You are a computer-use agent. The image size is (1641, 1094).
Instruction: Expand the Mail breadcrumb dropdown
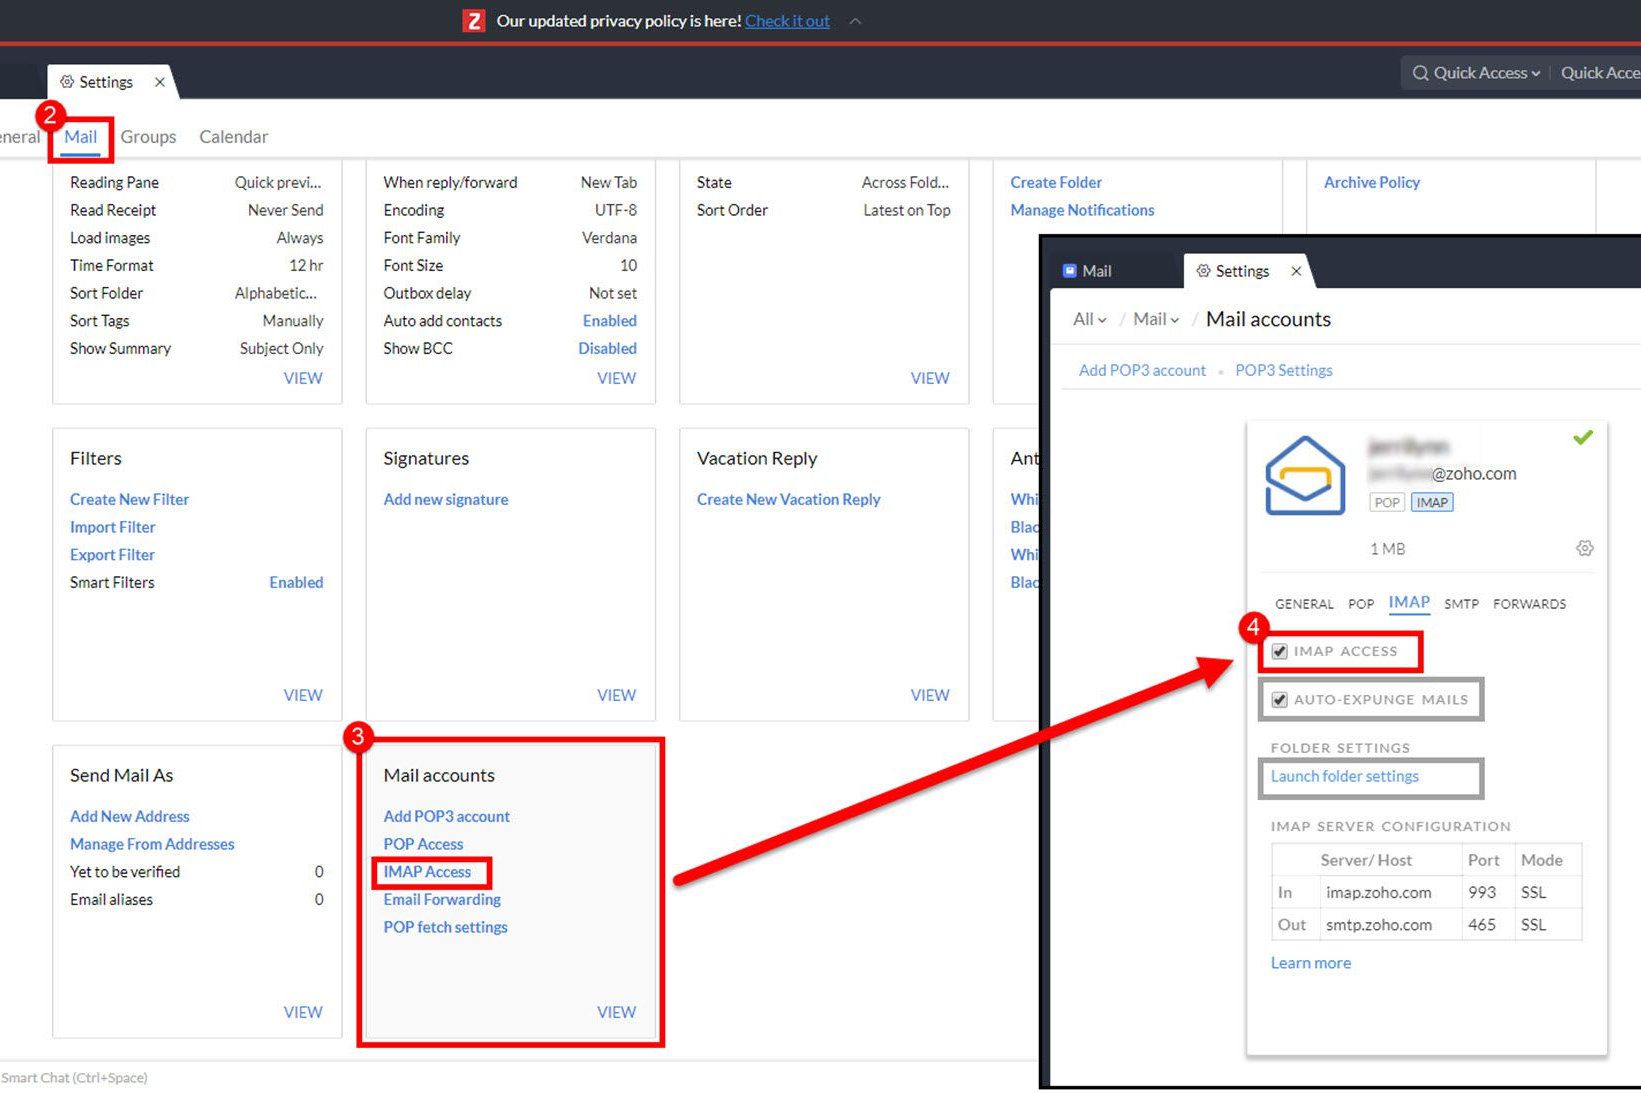1156,319
